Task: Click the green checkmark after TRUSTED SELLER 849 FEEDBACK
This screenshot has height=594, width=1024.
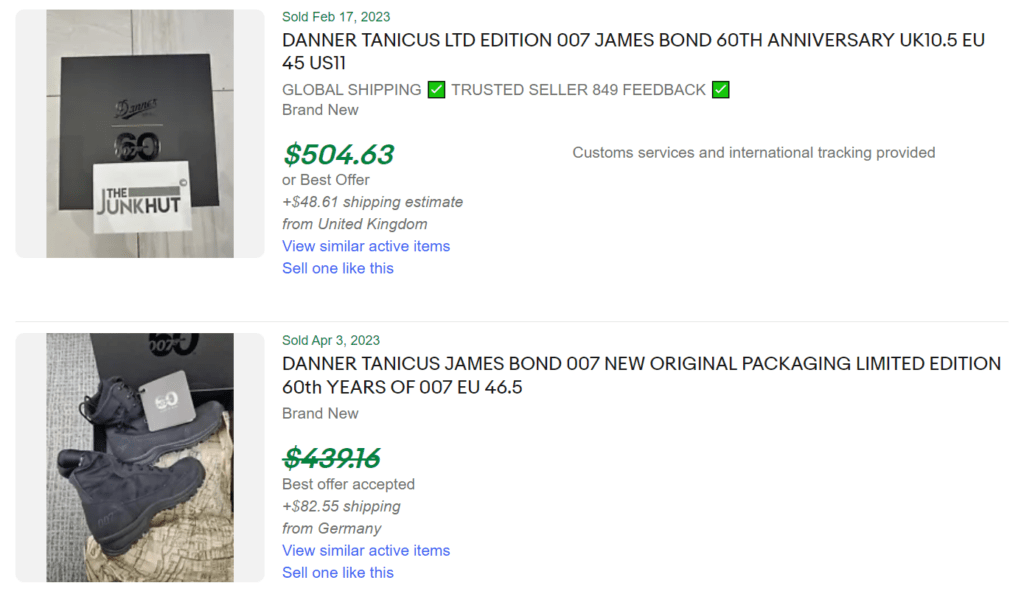Action: 721,89
